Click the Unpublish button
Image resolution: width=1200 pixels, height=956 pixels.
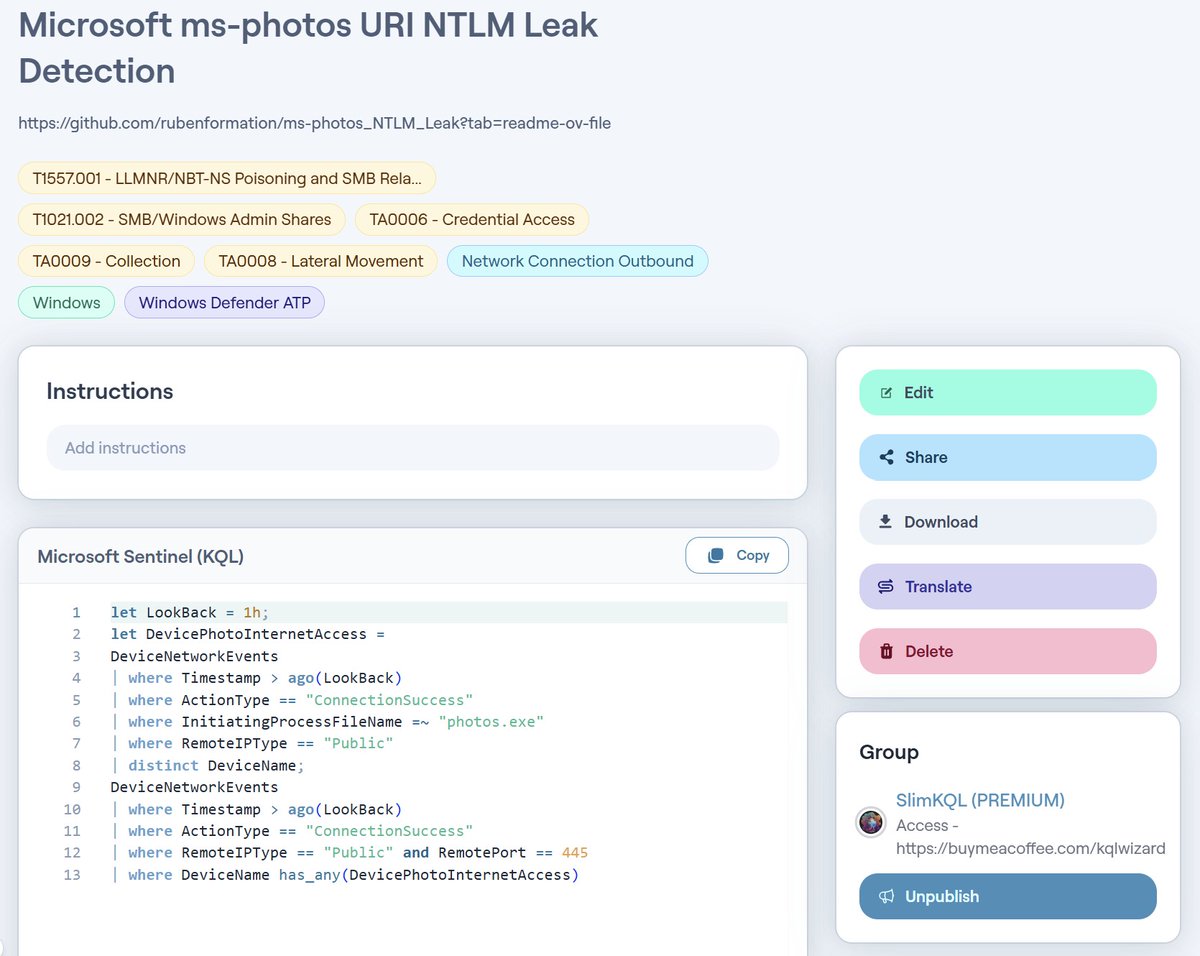pos(1008,896)
